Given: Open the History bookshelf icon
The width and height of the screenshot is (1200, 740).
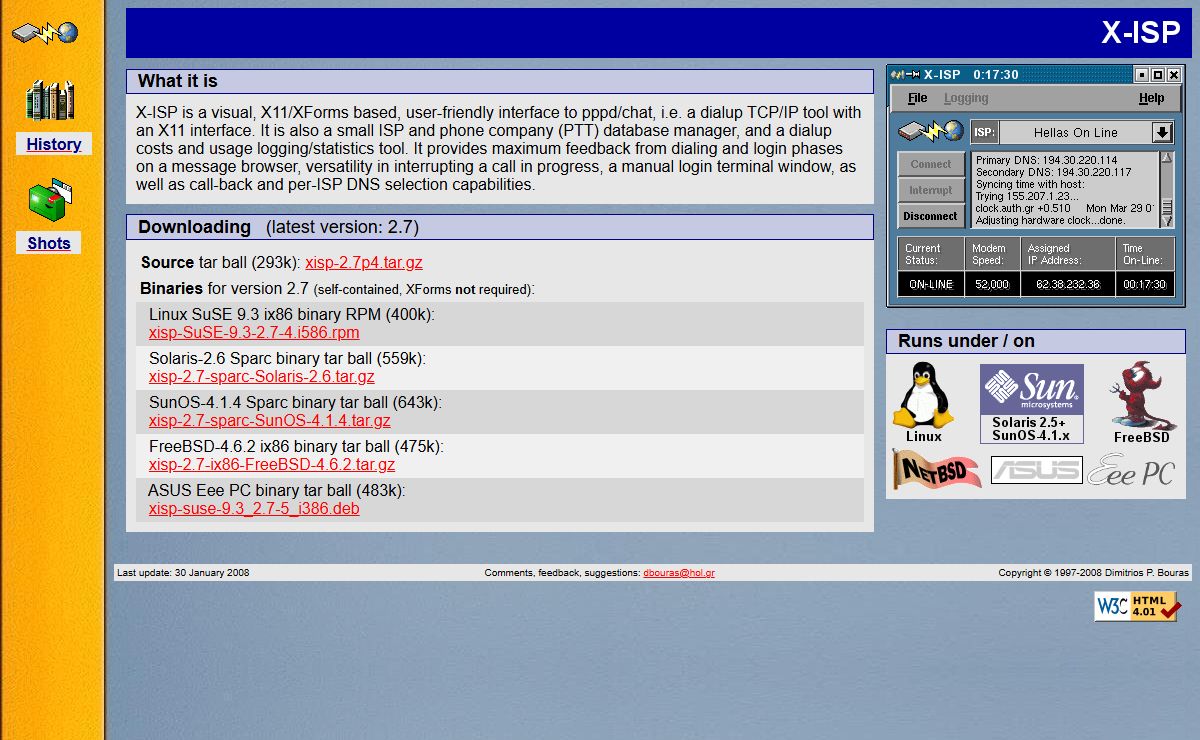Looking at the screenshot, I should coord(50,101).
